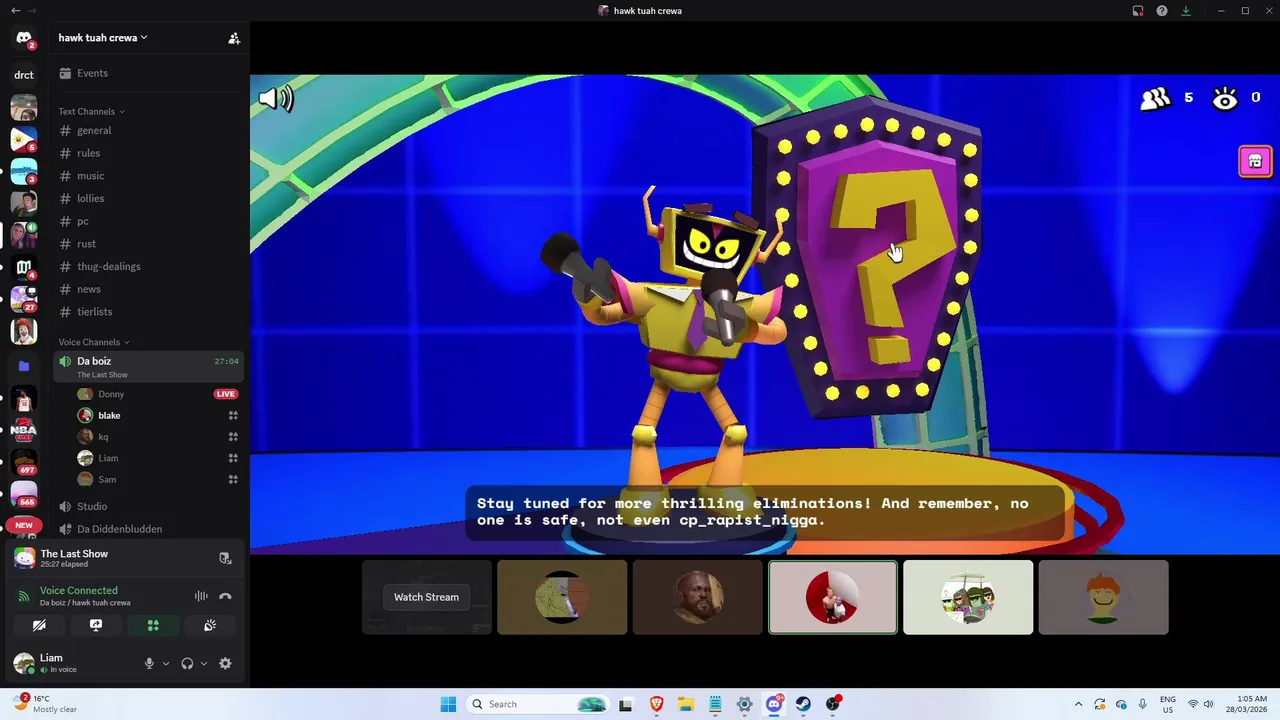Screen dimensions: 1280x720
Task: Open File Explorer from taskbar
Action: click(685, 704)
